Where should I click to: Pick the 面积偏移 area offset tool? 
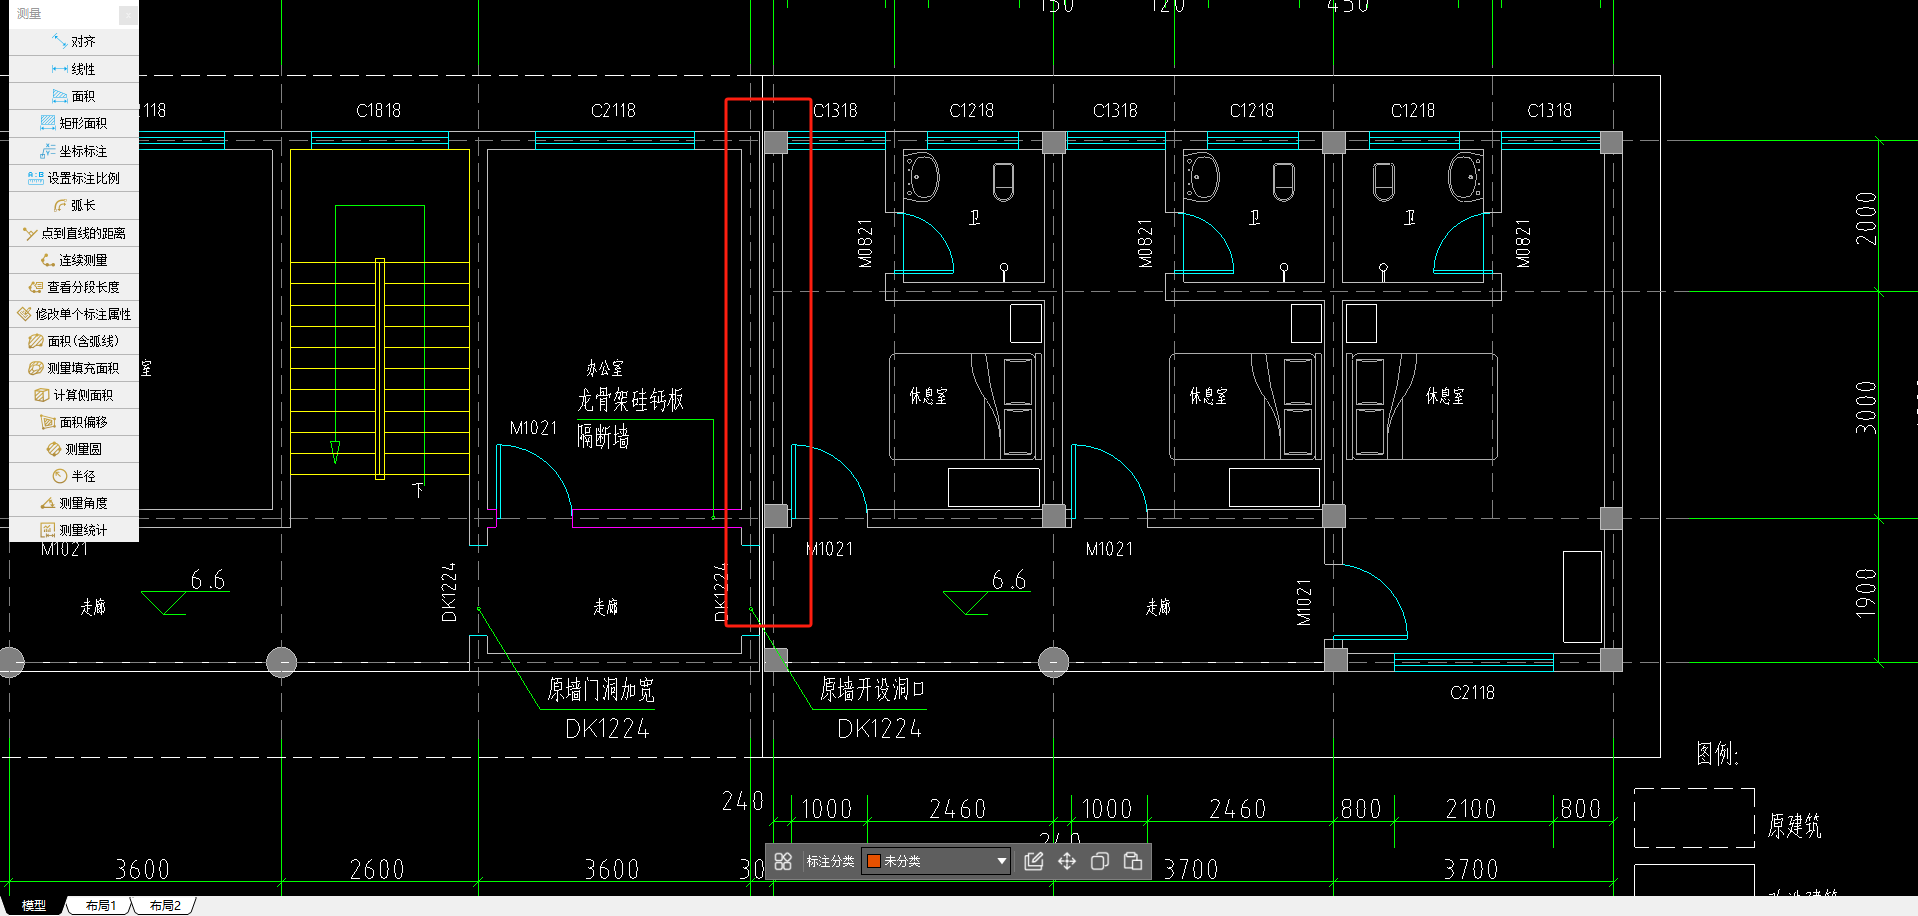(x=74, y=422)
